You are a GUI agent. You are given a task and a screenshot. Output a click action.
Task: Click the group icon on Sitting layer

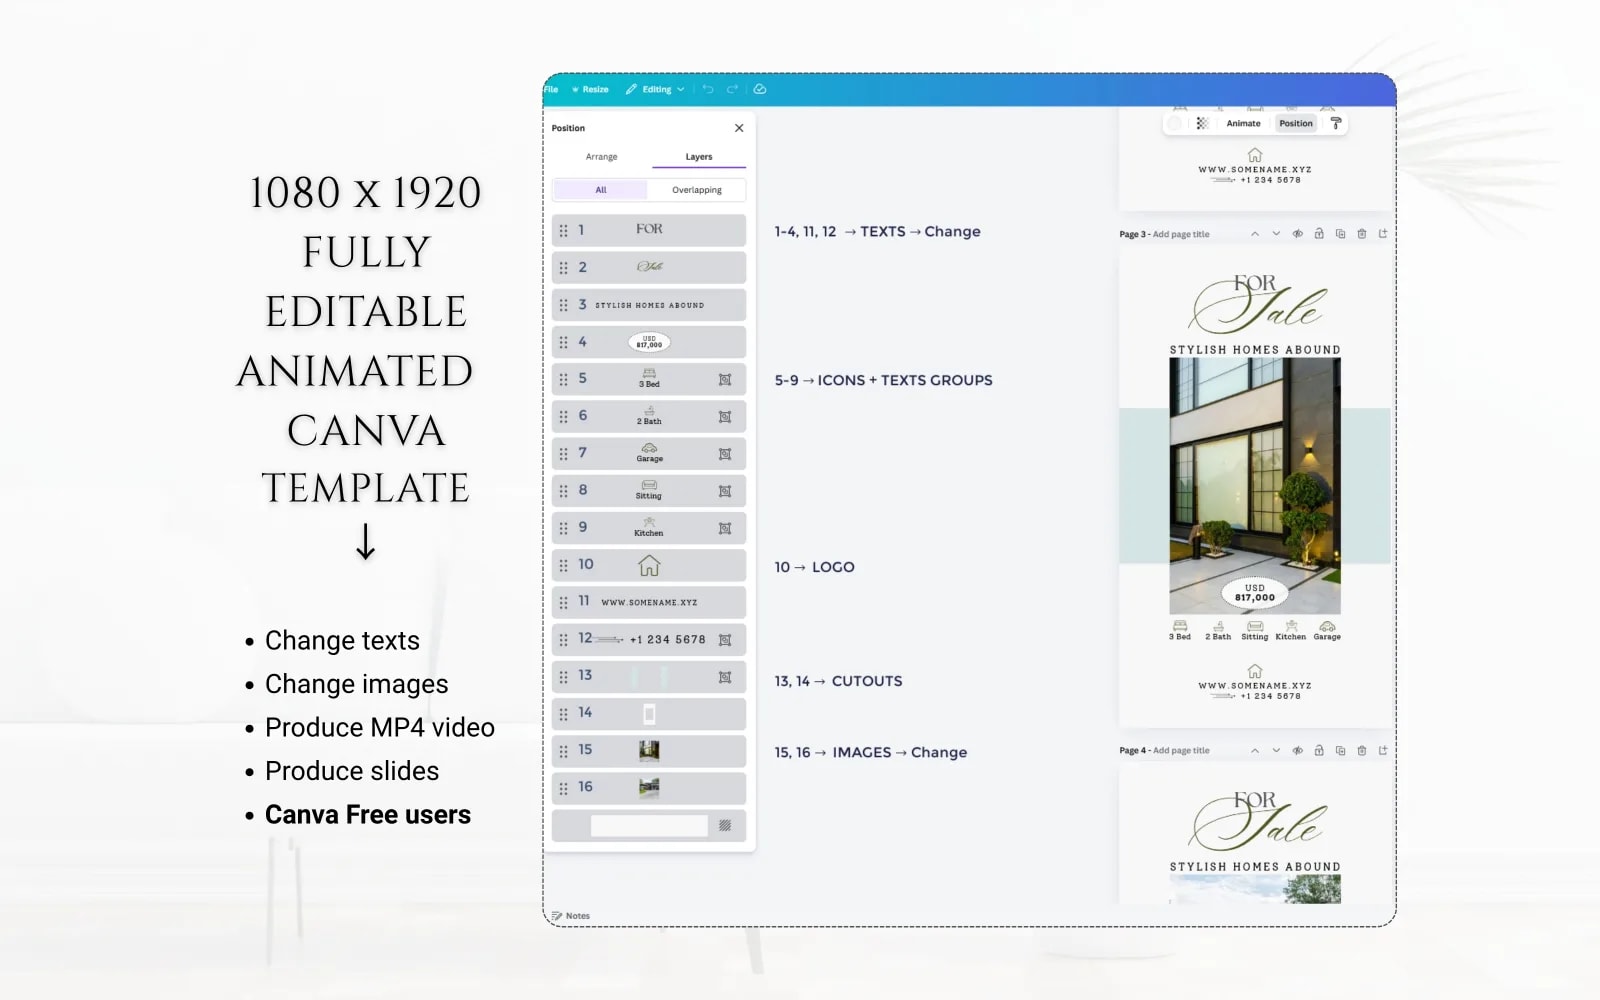[725, 491]
